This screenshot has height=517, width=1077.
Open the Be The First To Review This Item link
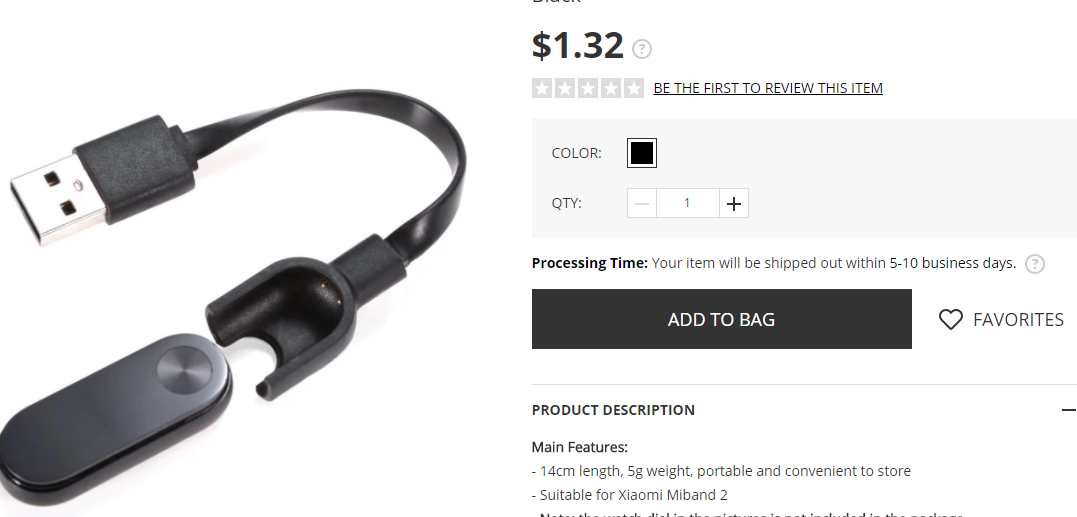coord(768,88)
